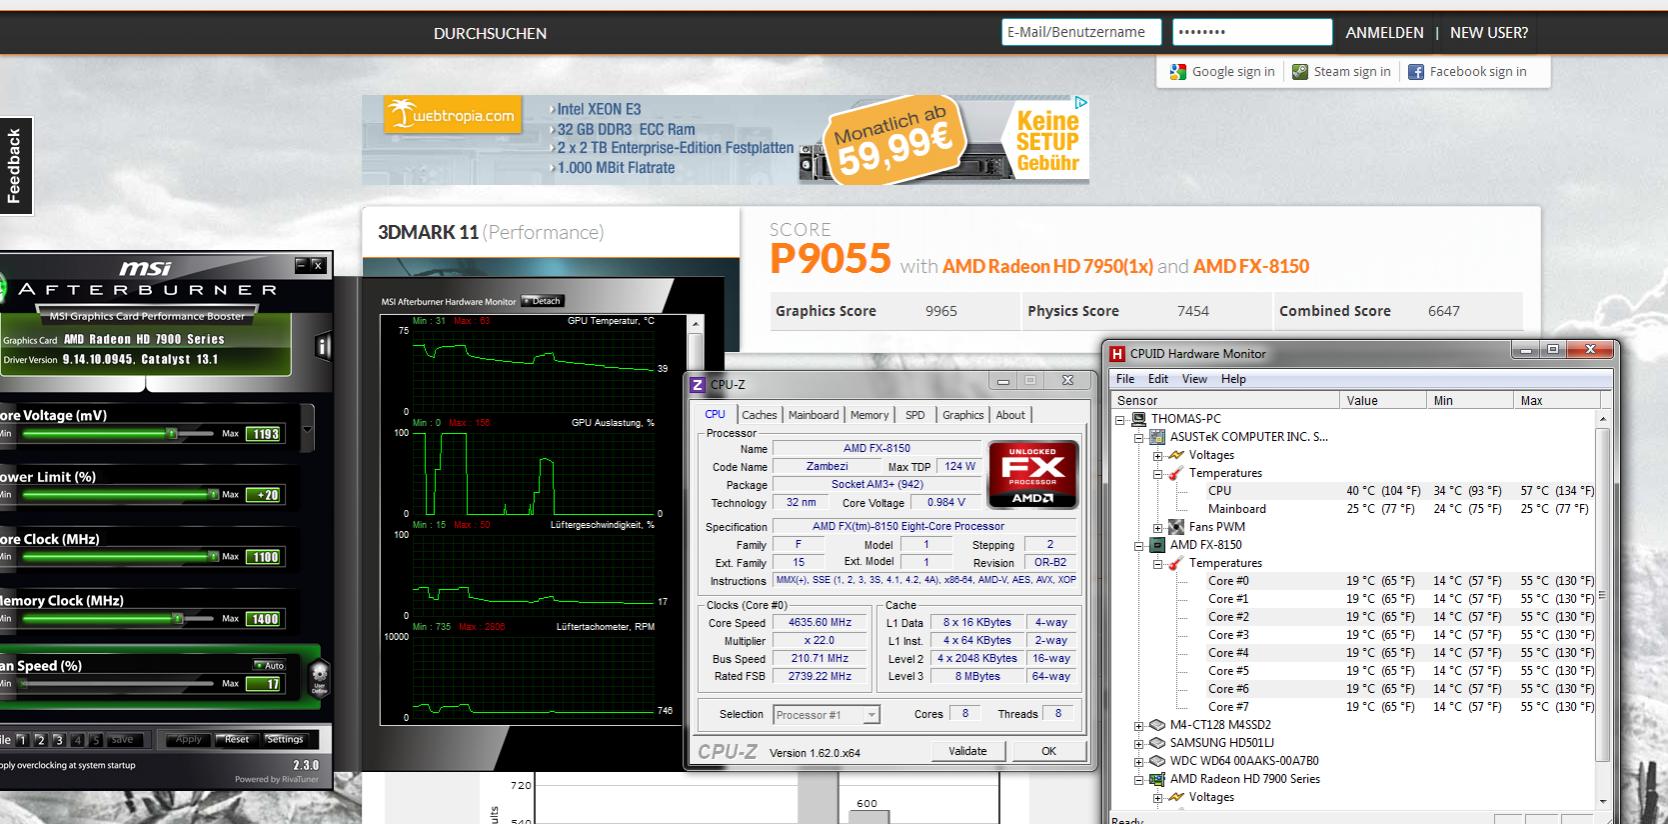The image size is (1668, 824).
Task: Switch to the CPU-Z Mainboard tab
Action: tap(813, 415)
